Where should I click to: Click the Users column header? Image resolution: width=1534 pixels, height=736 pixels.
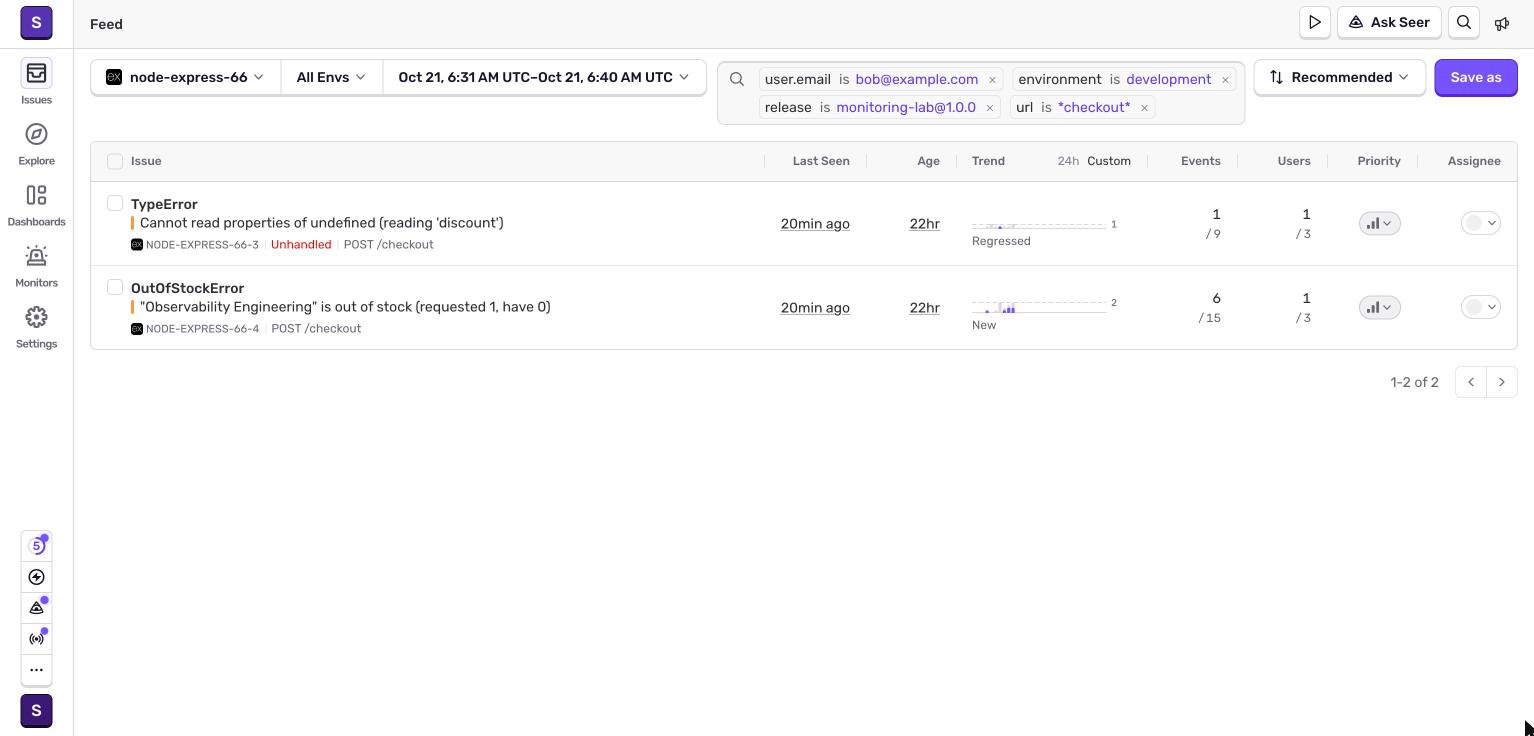pyautogui.click(x=1293, y=161)
